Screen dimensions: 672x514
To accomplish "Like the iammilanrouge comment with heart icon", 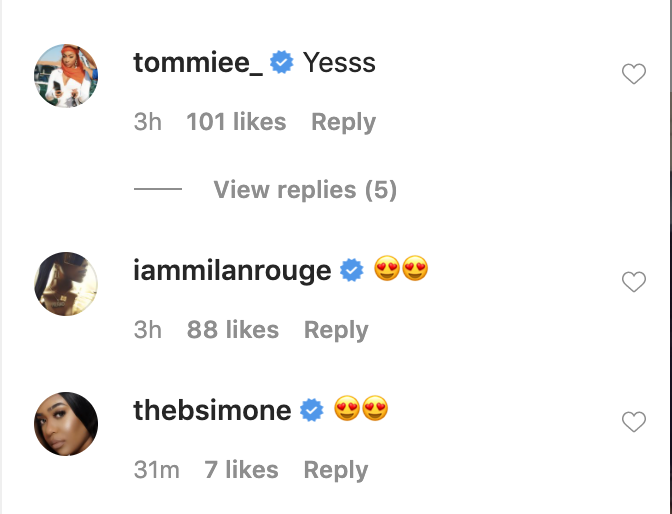I will (x=634, y=283).
